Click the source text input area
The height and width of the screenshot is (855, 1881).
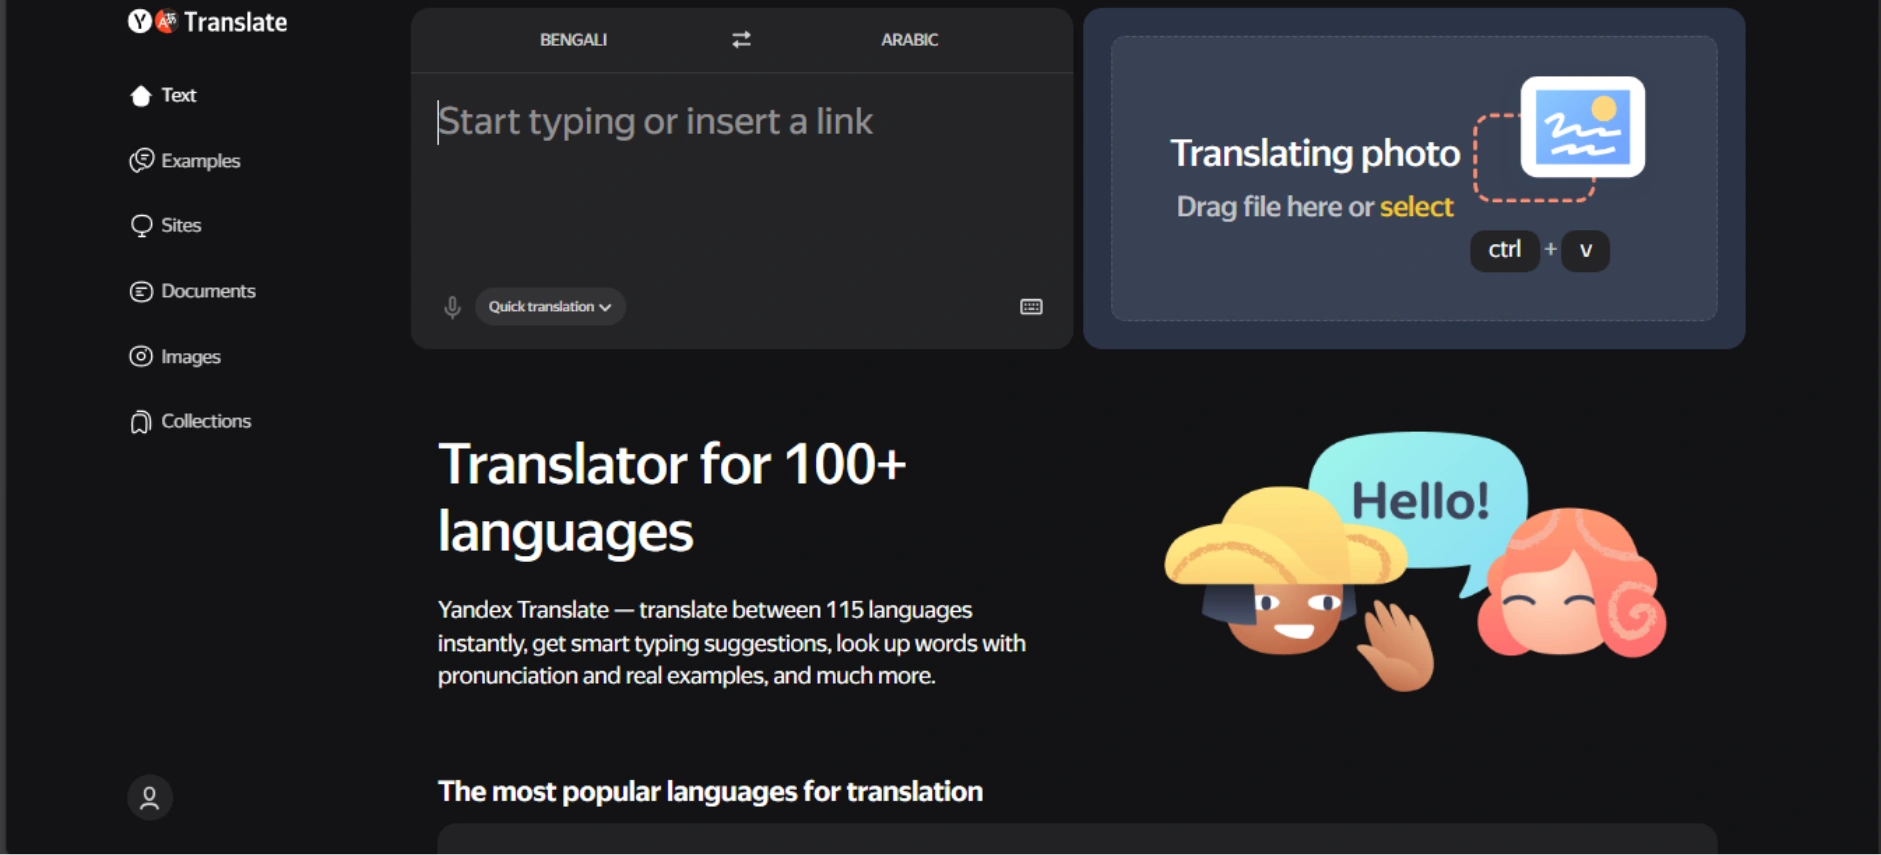coord(741,180)
